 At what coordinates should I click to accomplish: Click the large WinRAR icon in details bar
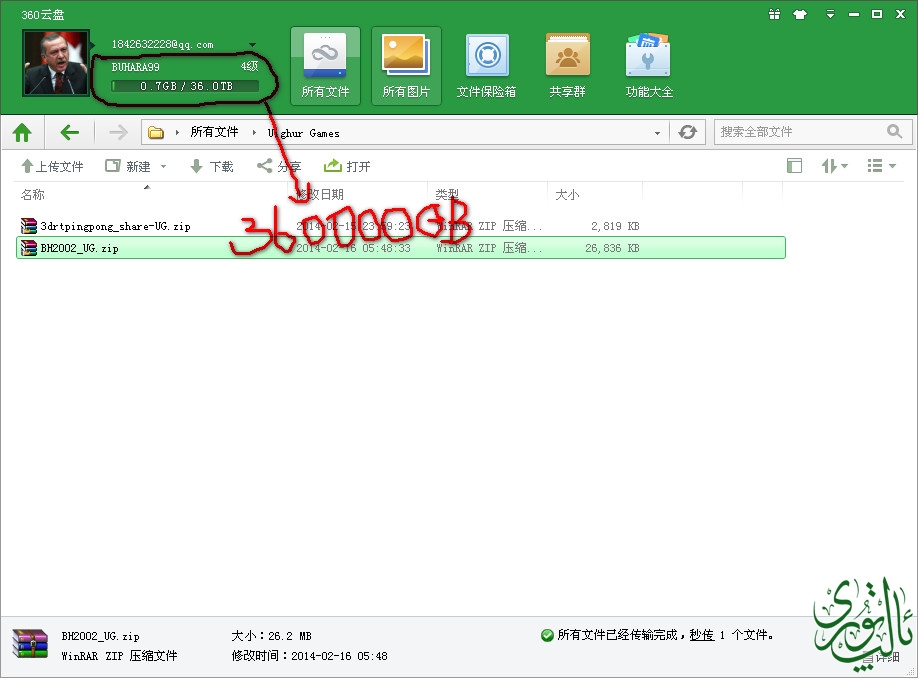point(30,644)
